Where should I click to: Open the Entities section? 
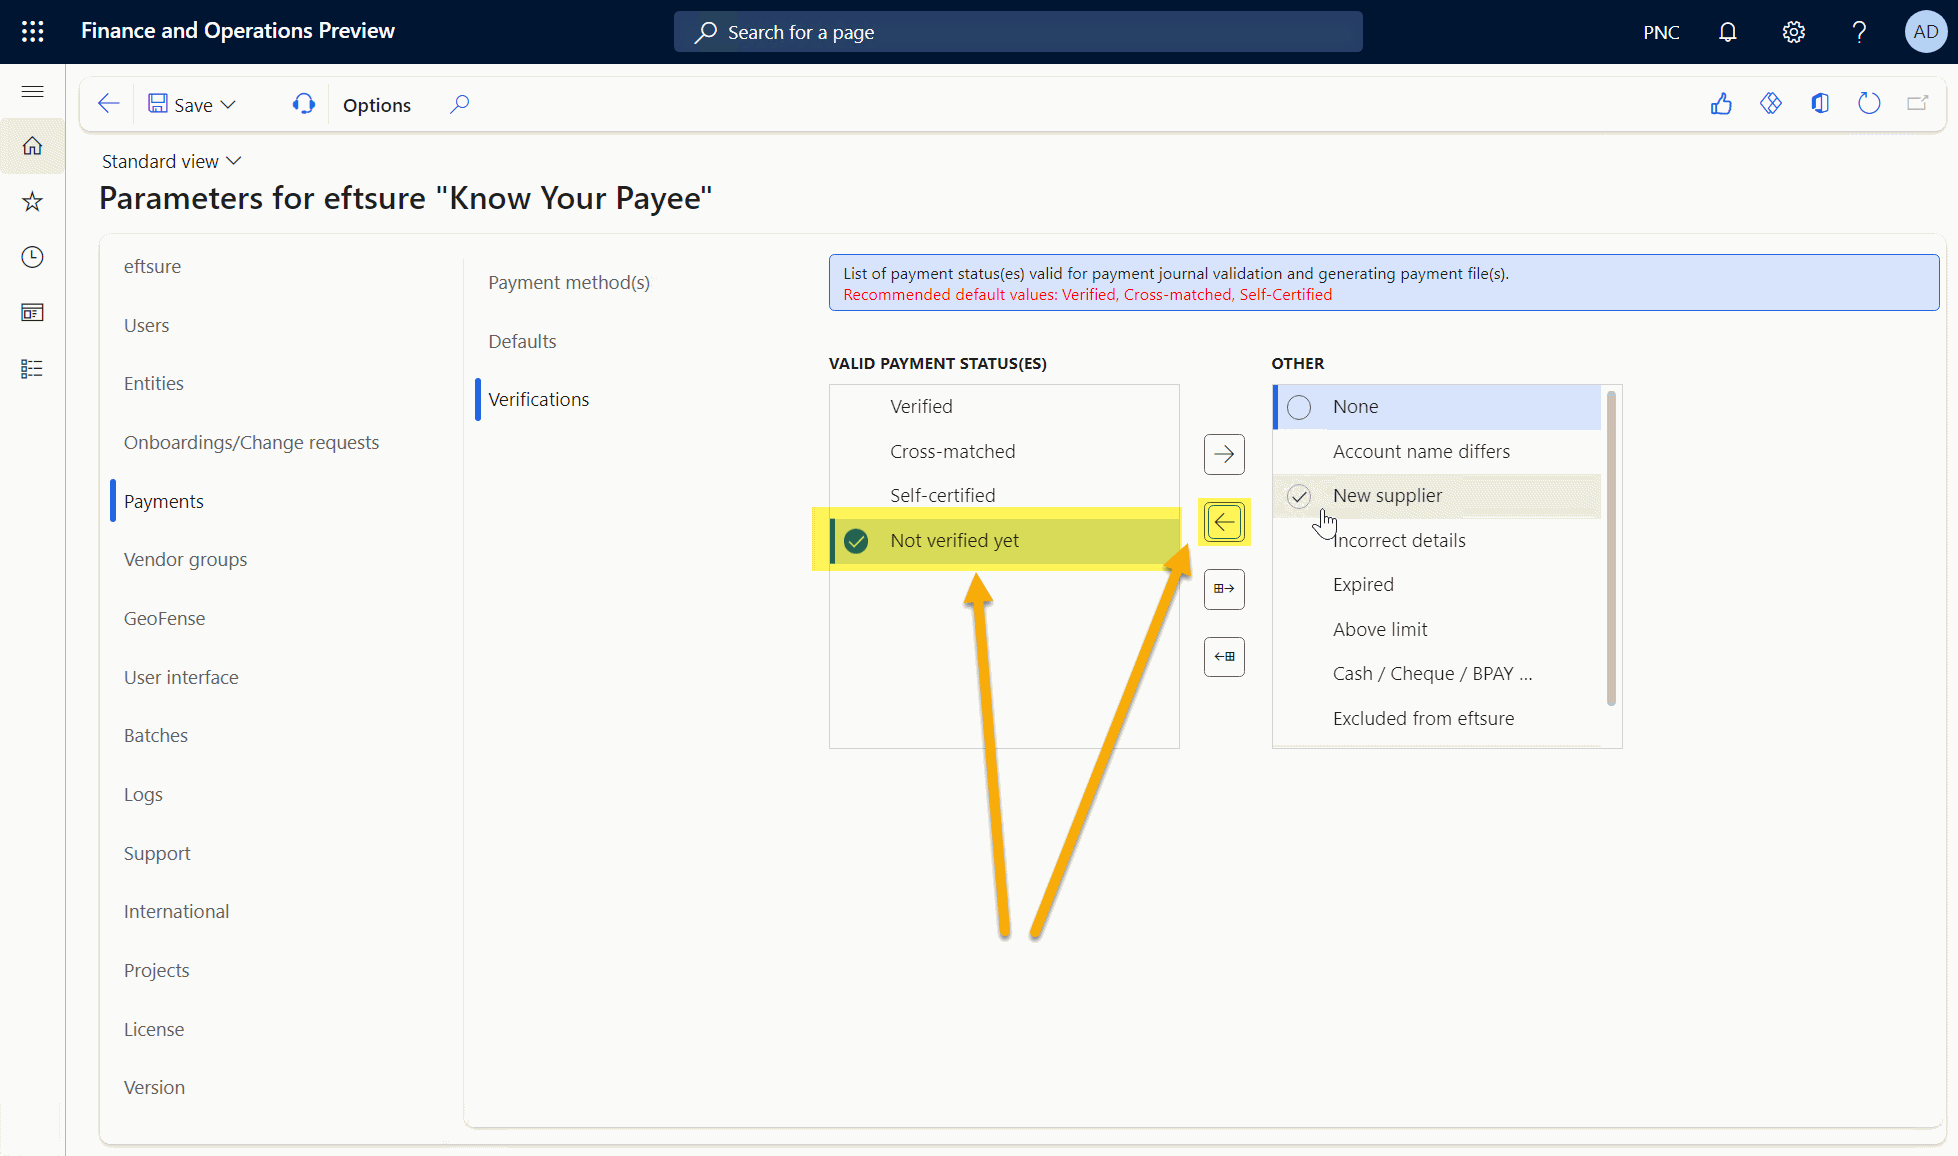pos(153,384)
